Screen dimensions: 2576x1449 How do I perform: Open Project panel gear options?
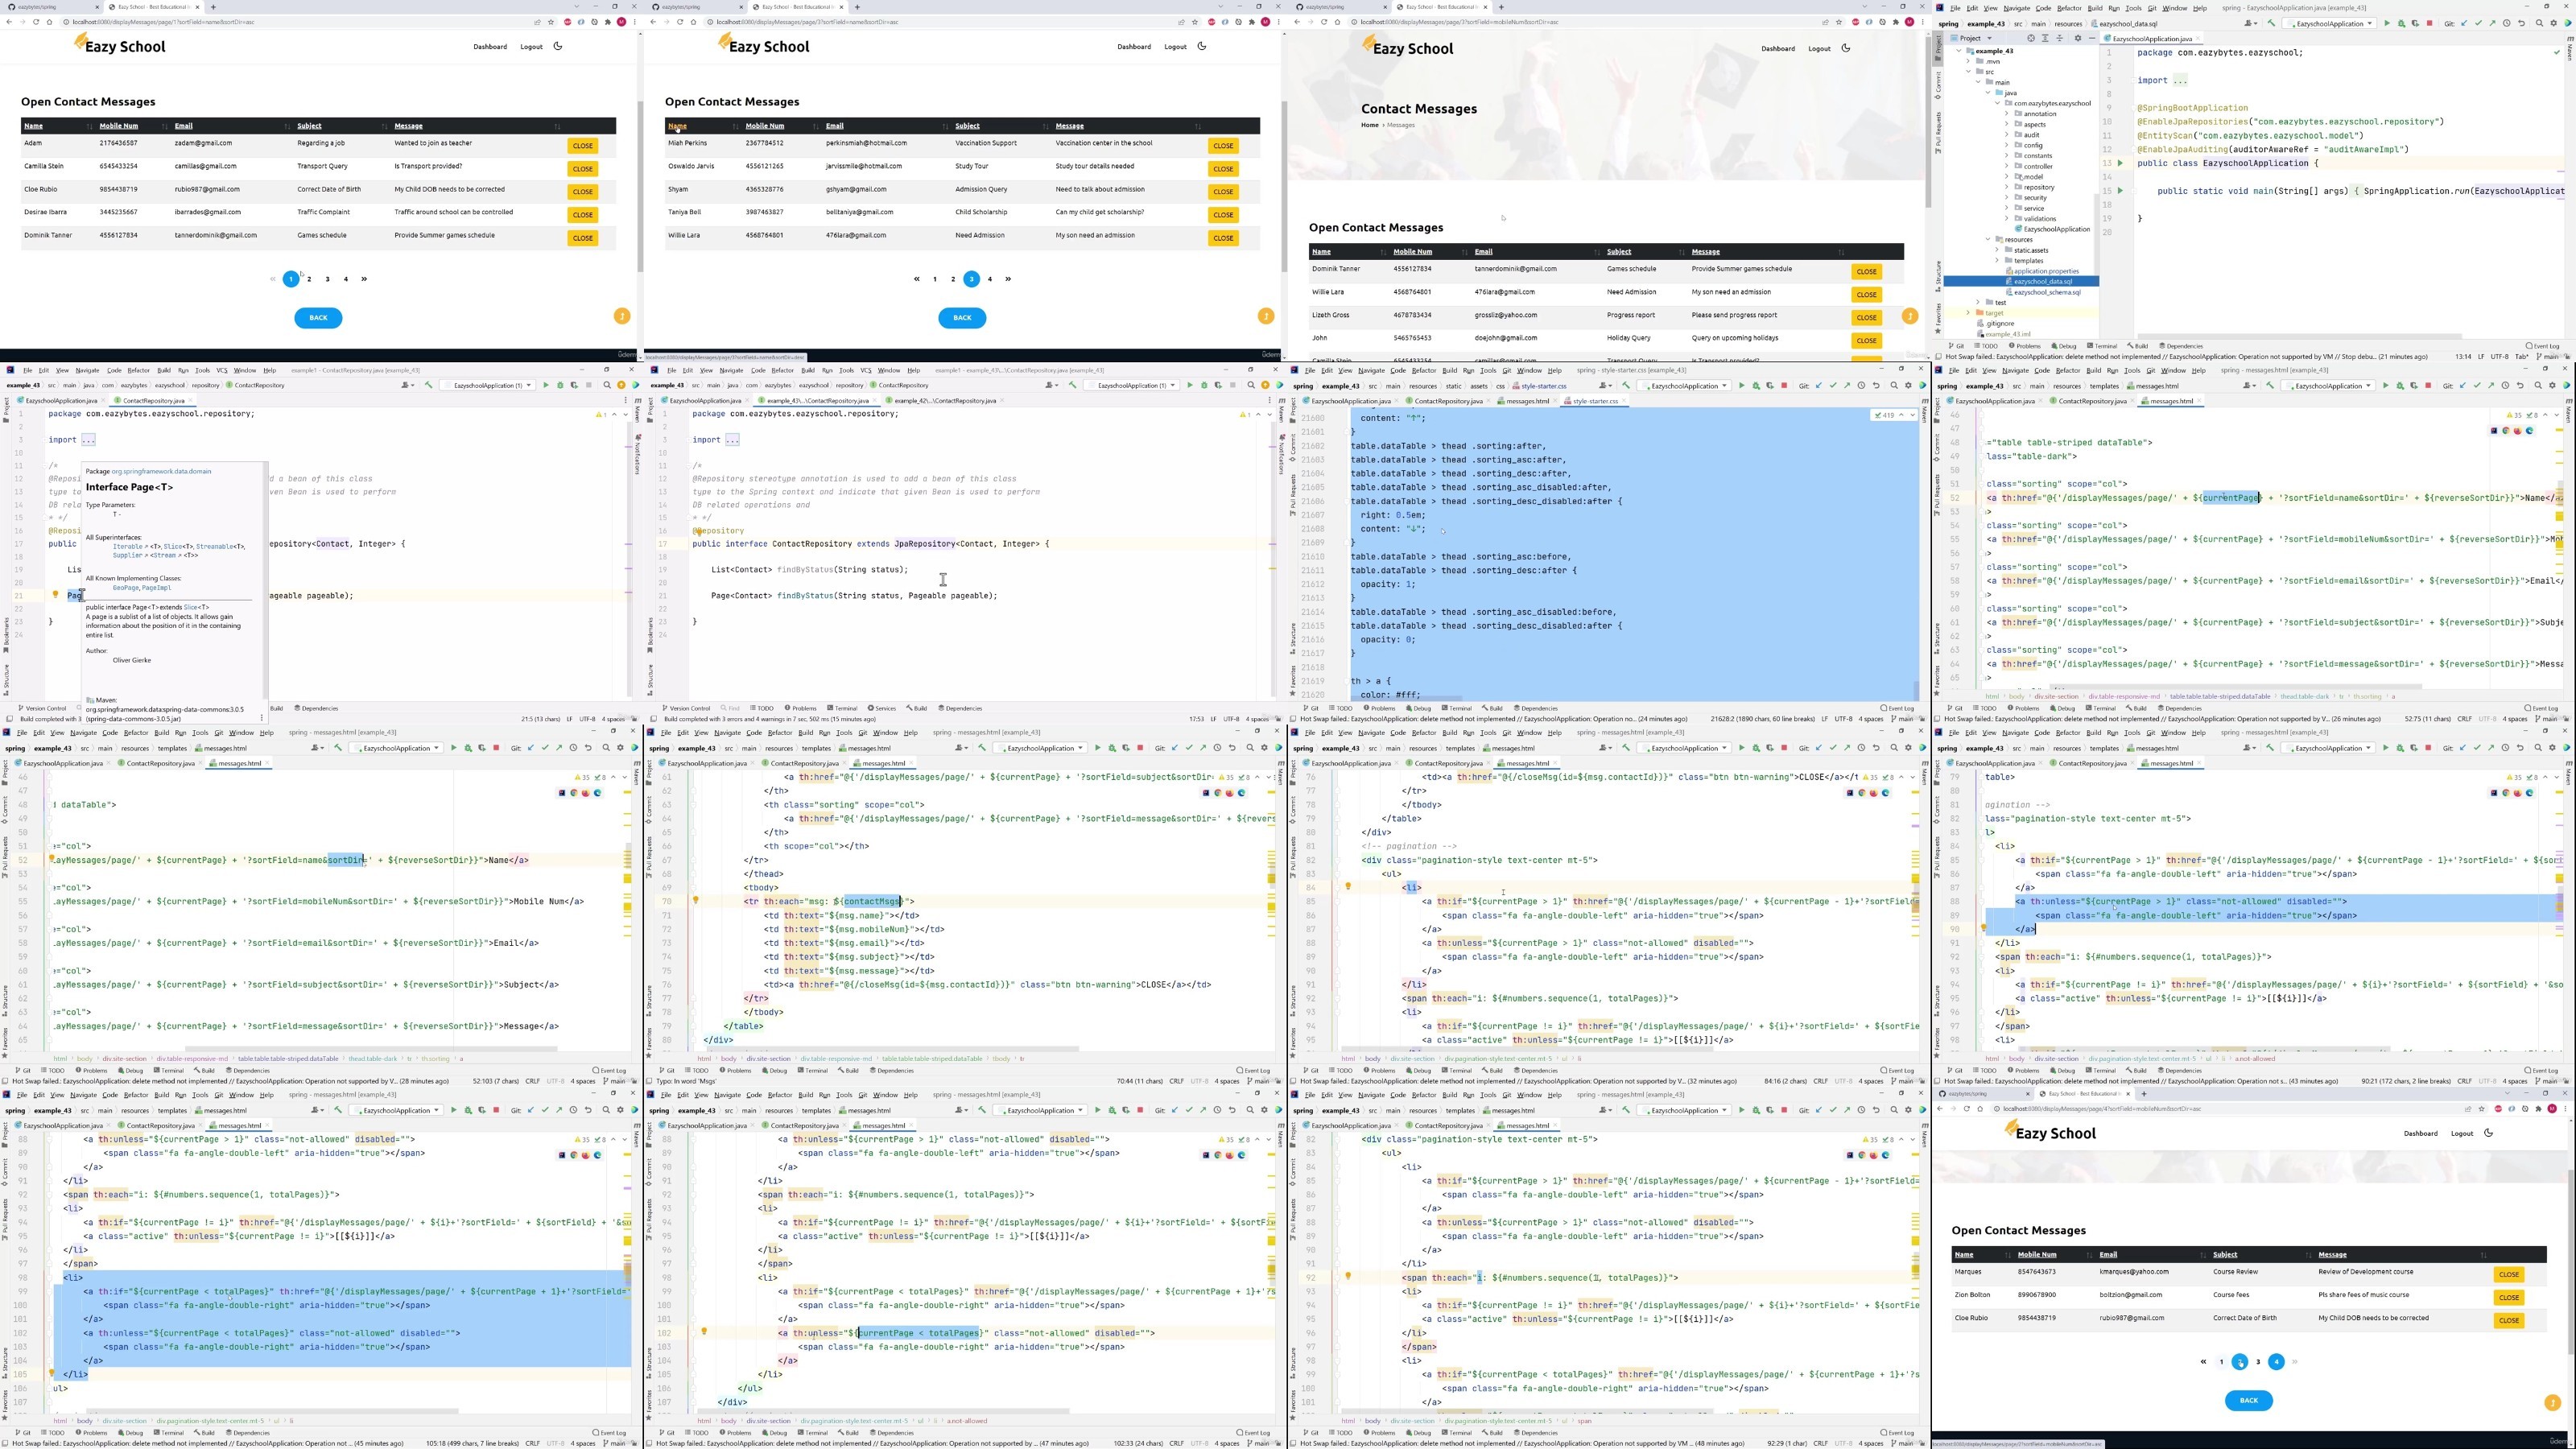2078,38
